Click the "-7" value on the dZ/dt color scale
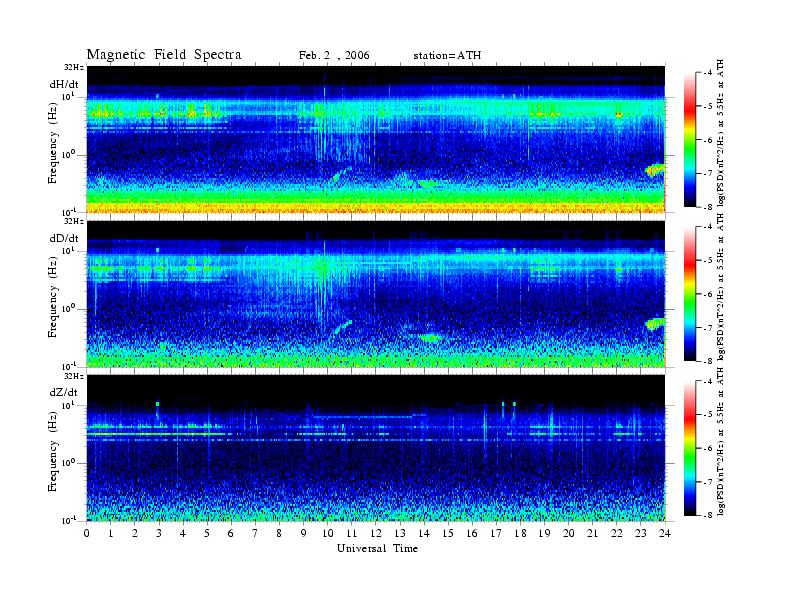Image resolution: width=792 pixels, height=612 pixels. pyautogui.click(x=708, y=482)
